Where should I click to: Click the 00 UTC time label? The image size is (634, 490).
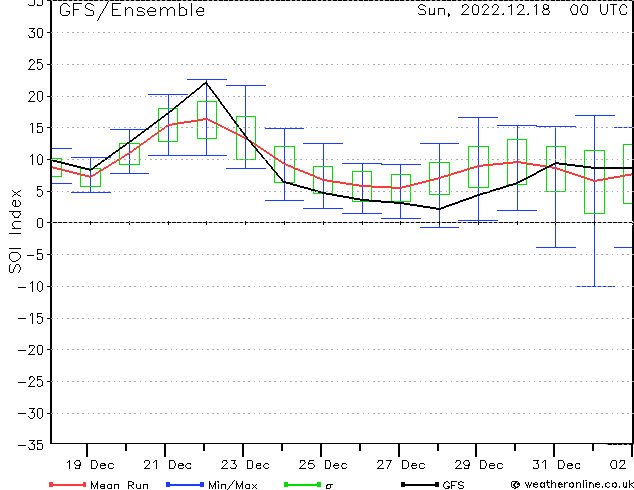(598, 10)
